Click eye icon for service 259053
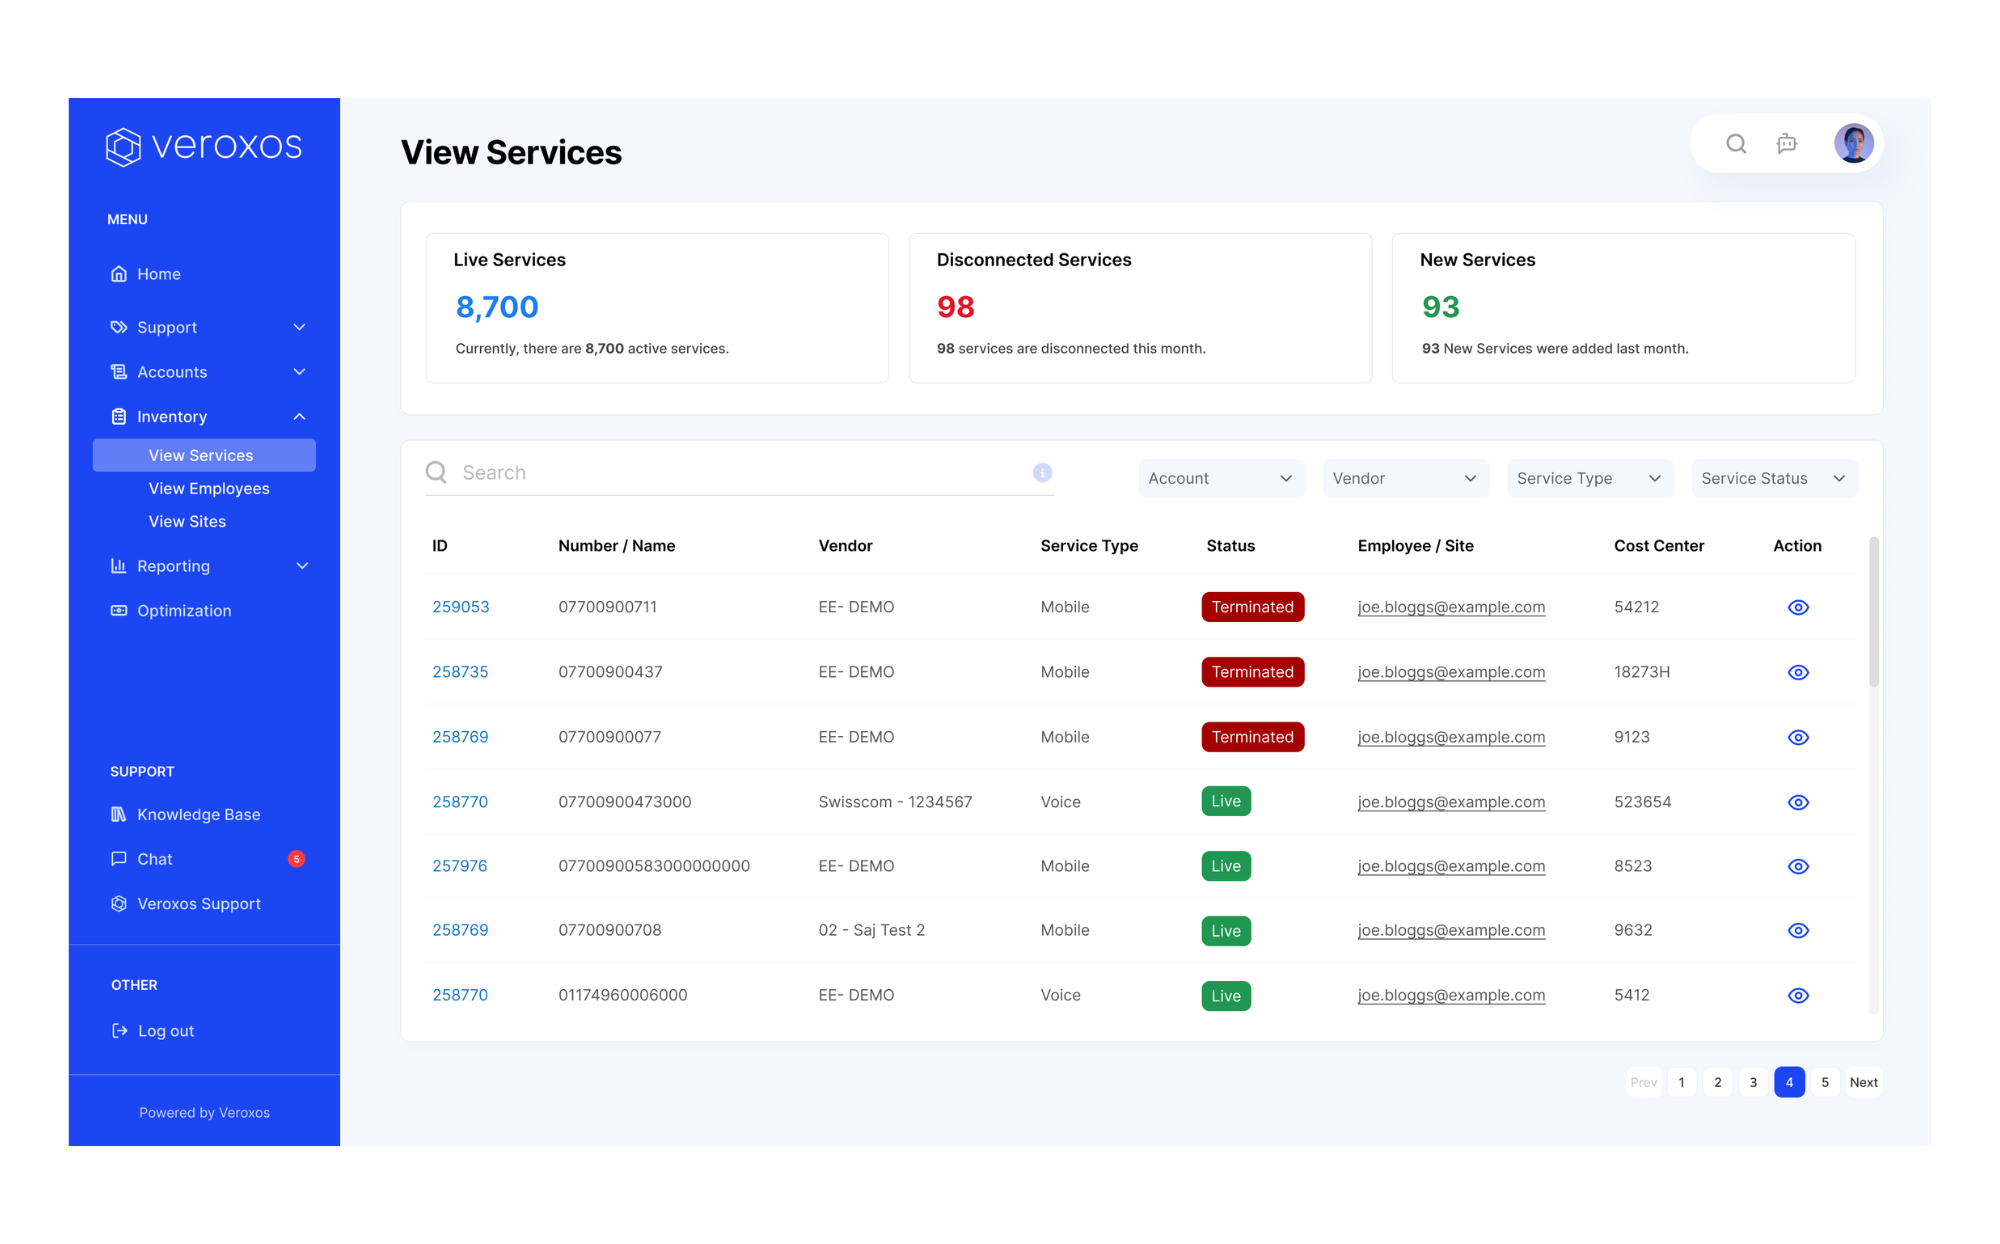 click(1798, 608)
